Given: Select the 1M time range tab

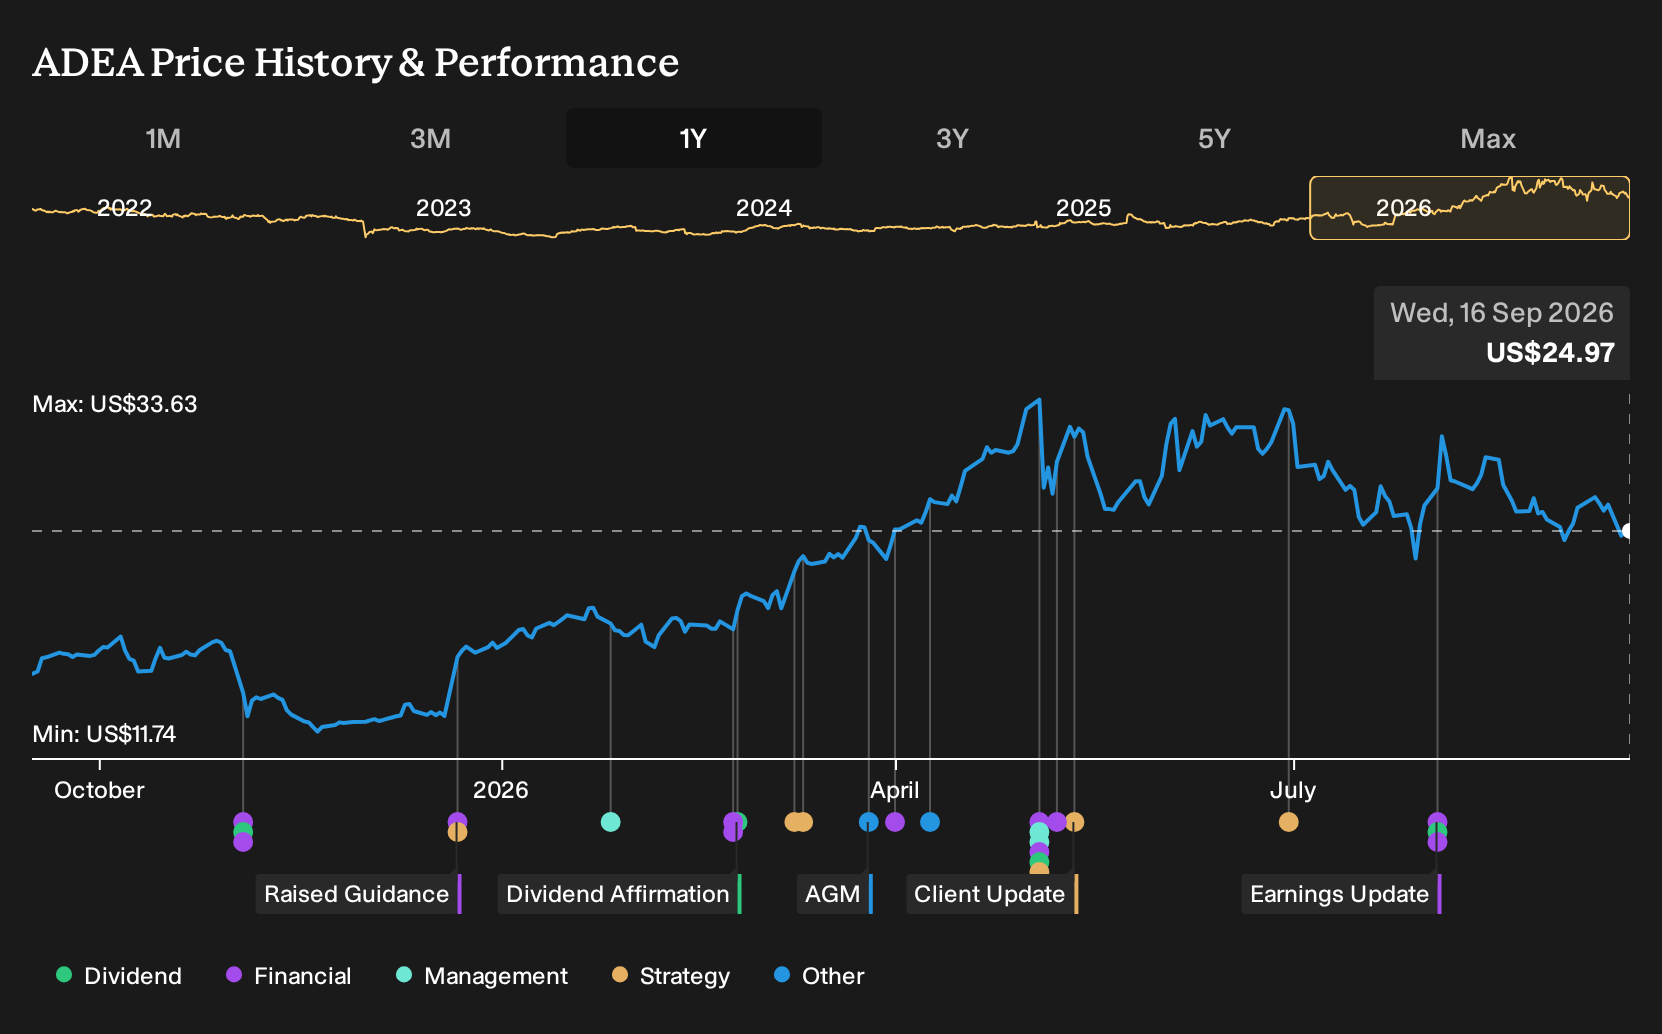Looking at the screenshot, I should coord(163,138).
